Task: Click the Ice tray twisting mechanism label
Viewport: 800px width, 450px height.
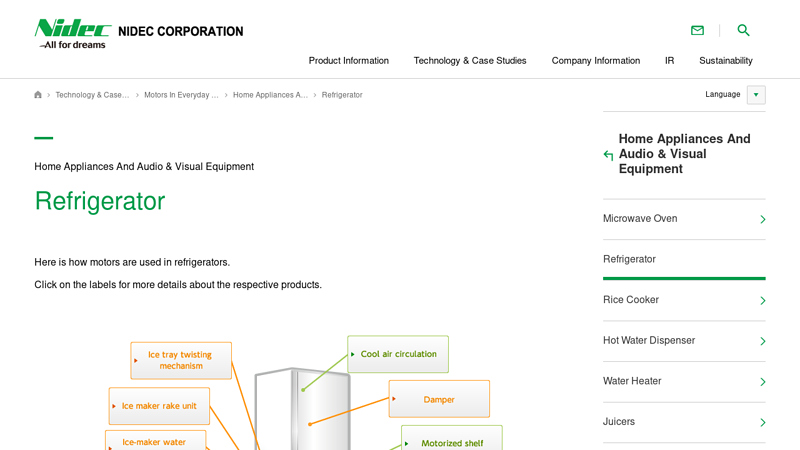Action: tap(181, 361)
